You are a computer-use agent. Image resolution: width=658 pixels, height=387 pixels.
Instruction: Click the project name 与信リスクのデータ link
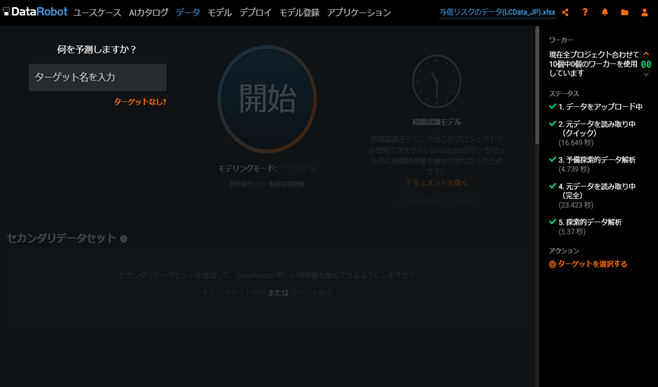[497, 12]
